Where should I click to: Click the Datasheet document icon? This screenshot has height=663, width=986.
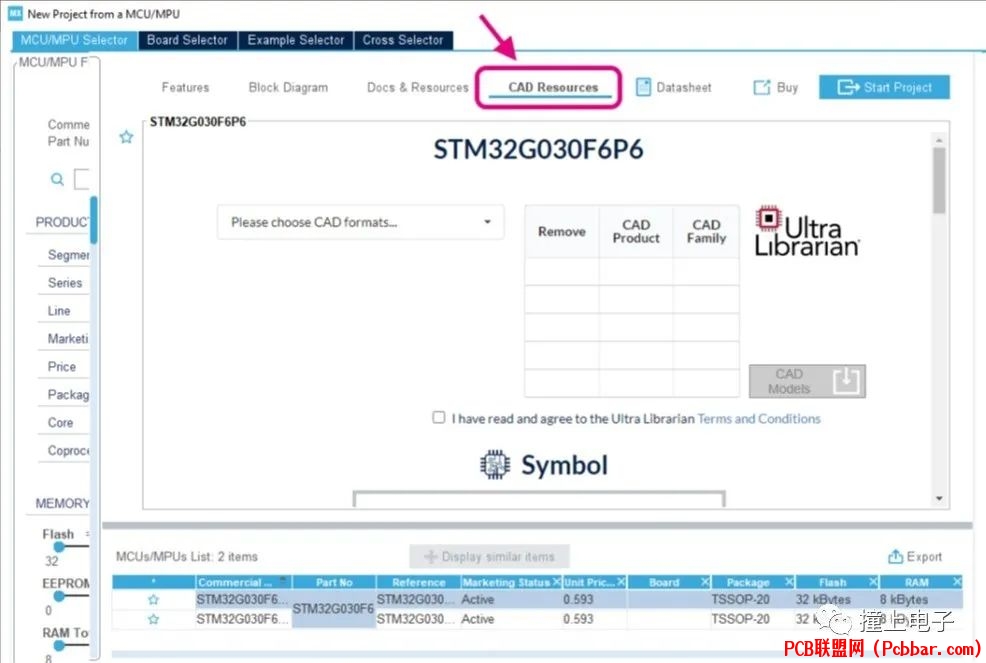pyautogui.click(x=643, y=87)
